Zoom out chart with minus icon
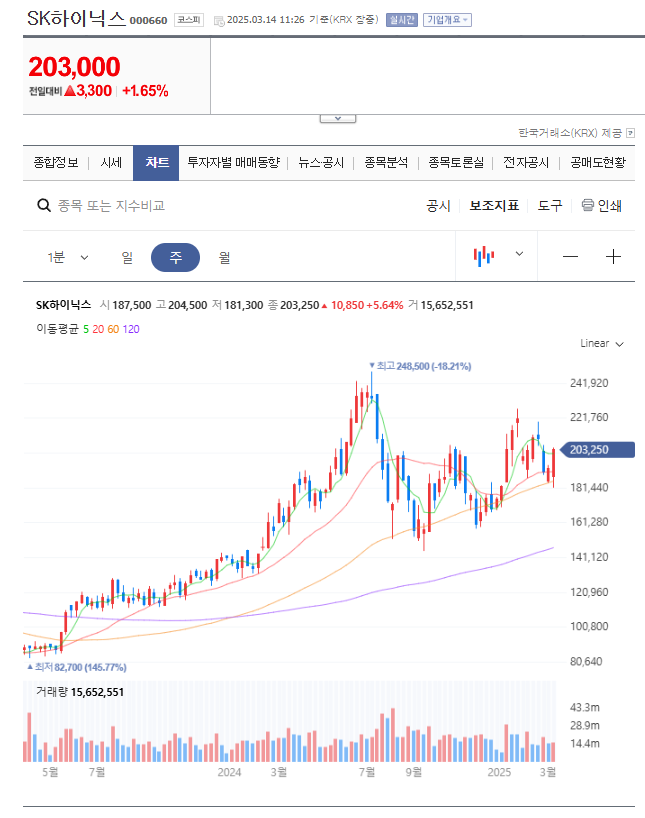Screen dimensions: 645x818 pos(570,257)
